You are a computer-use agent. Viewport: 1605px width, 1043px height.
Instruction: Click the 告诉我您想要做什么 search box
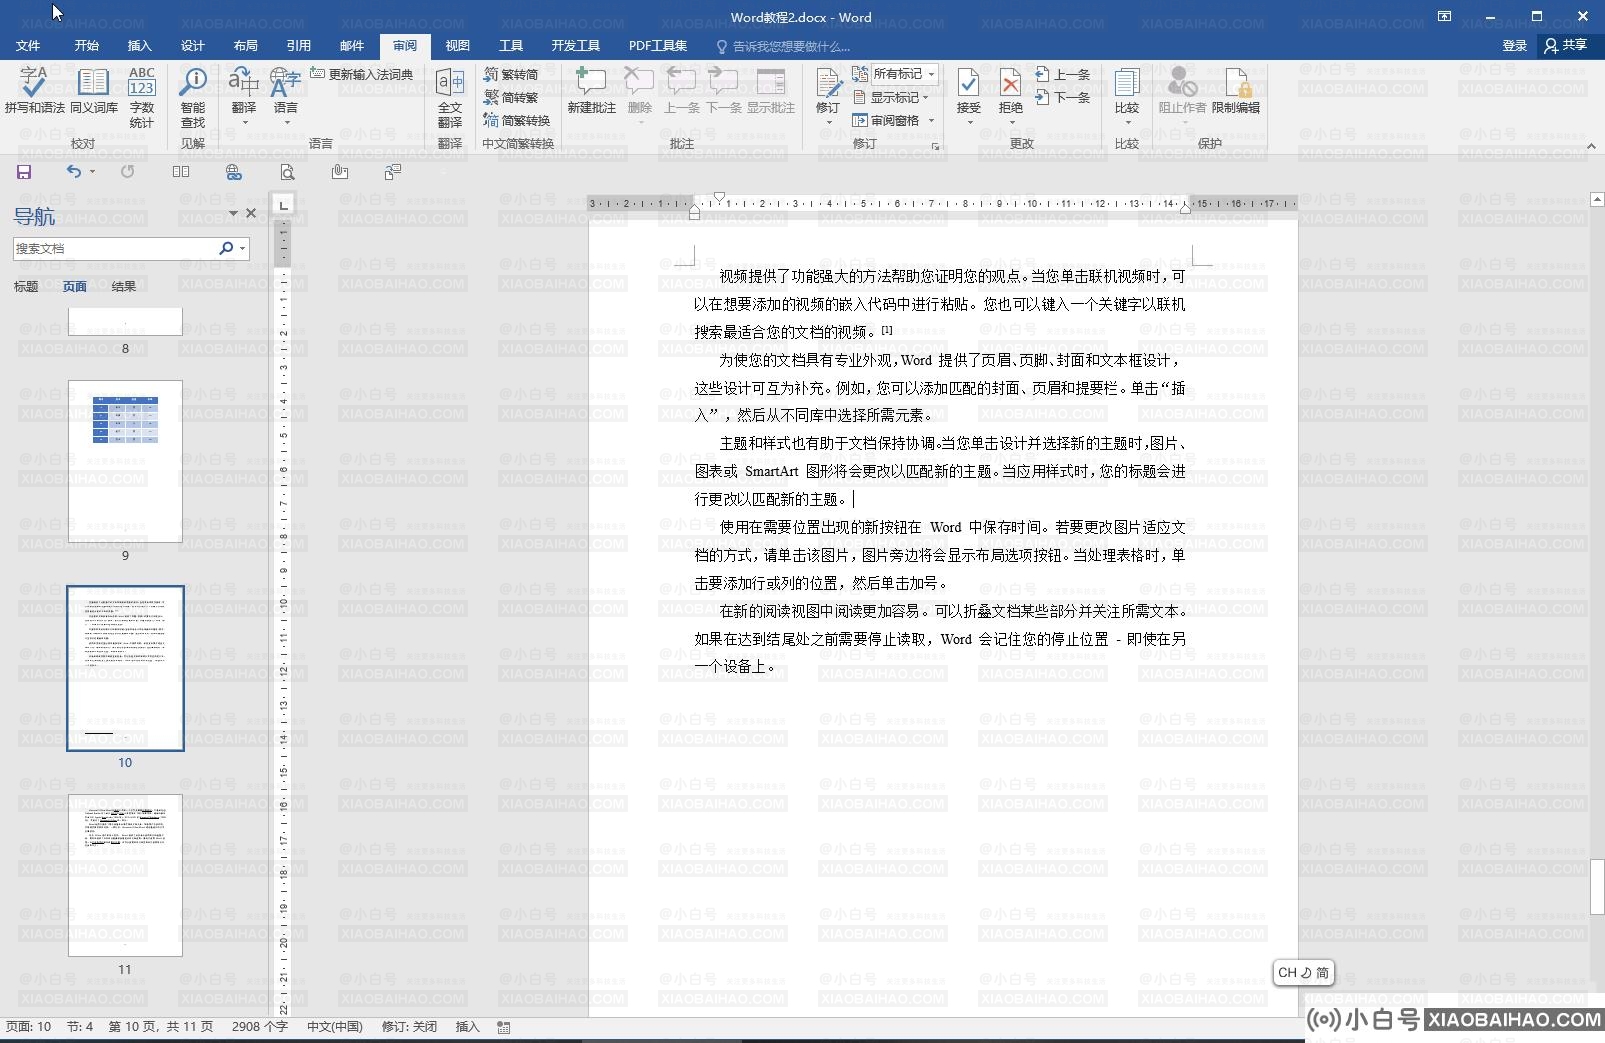tap(783, 46)
